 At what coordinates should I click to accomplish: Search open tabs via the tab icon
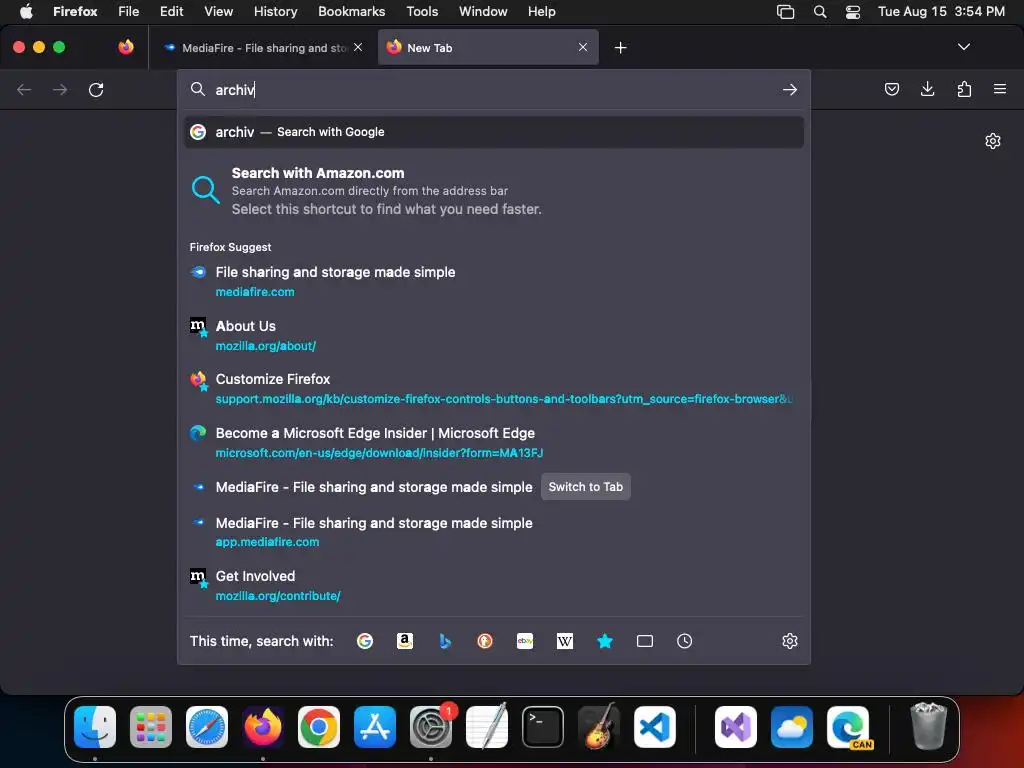[645, 641]
